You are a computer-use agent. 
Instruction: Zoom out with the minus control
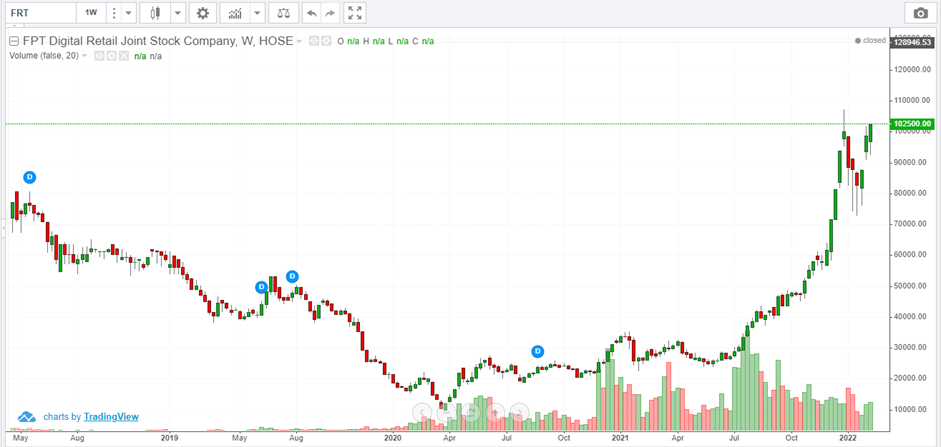(447, 412)
